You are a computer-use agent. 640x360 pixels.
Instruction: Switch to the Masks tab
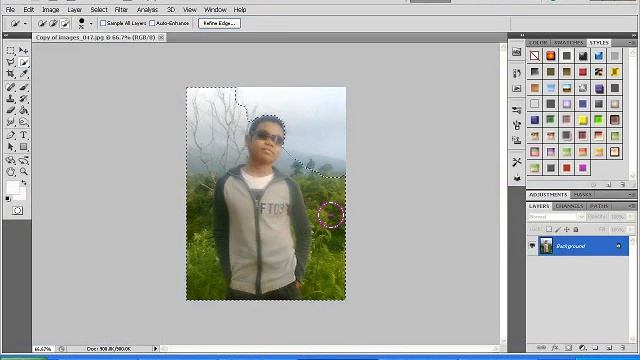[582, 195]
